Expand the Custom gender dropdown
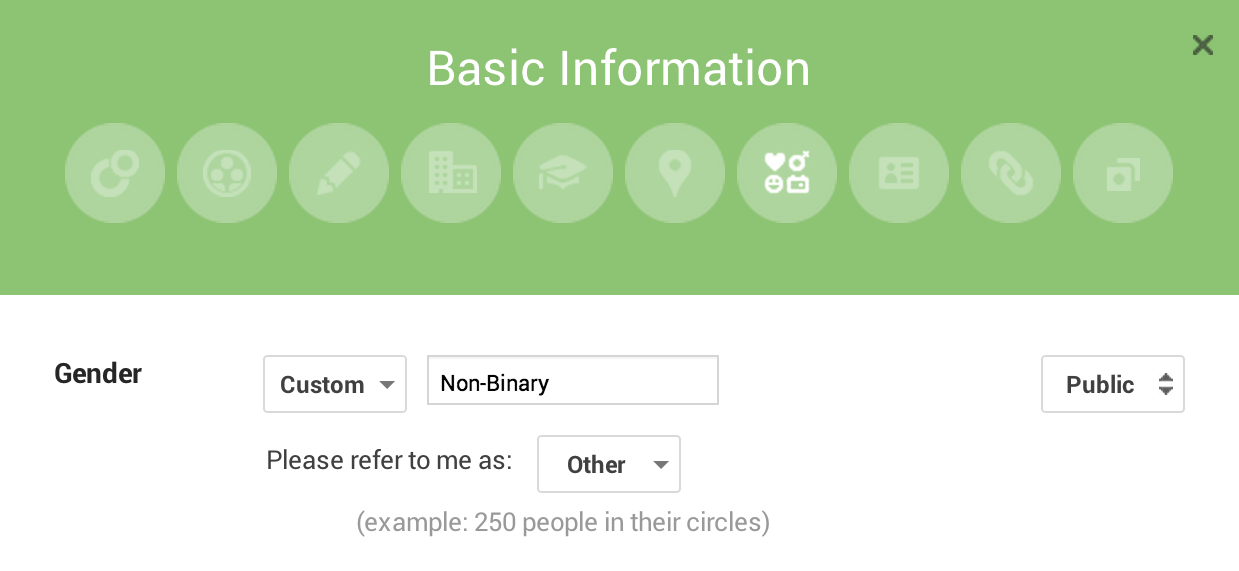Screen dimensions: 1239x571 point(335,384)
